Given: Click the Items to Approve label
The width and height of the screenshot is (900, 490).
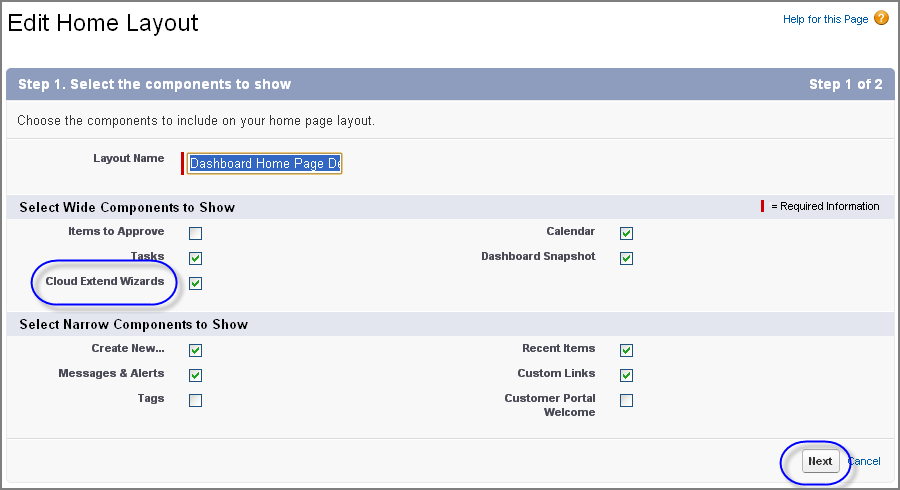Looking at the screenshot, I should [x=116, y=231].
